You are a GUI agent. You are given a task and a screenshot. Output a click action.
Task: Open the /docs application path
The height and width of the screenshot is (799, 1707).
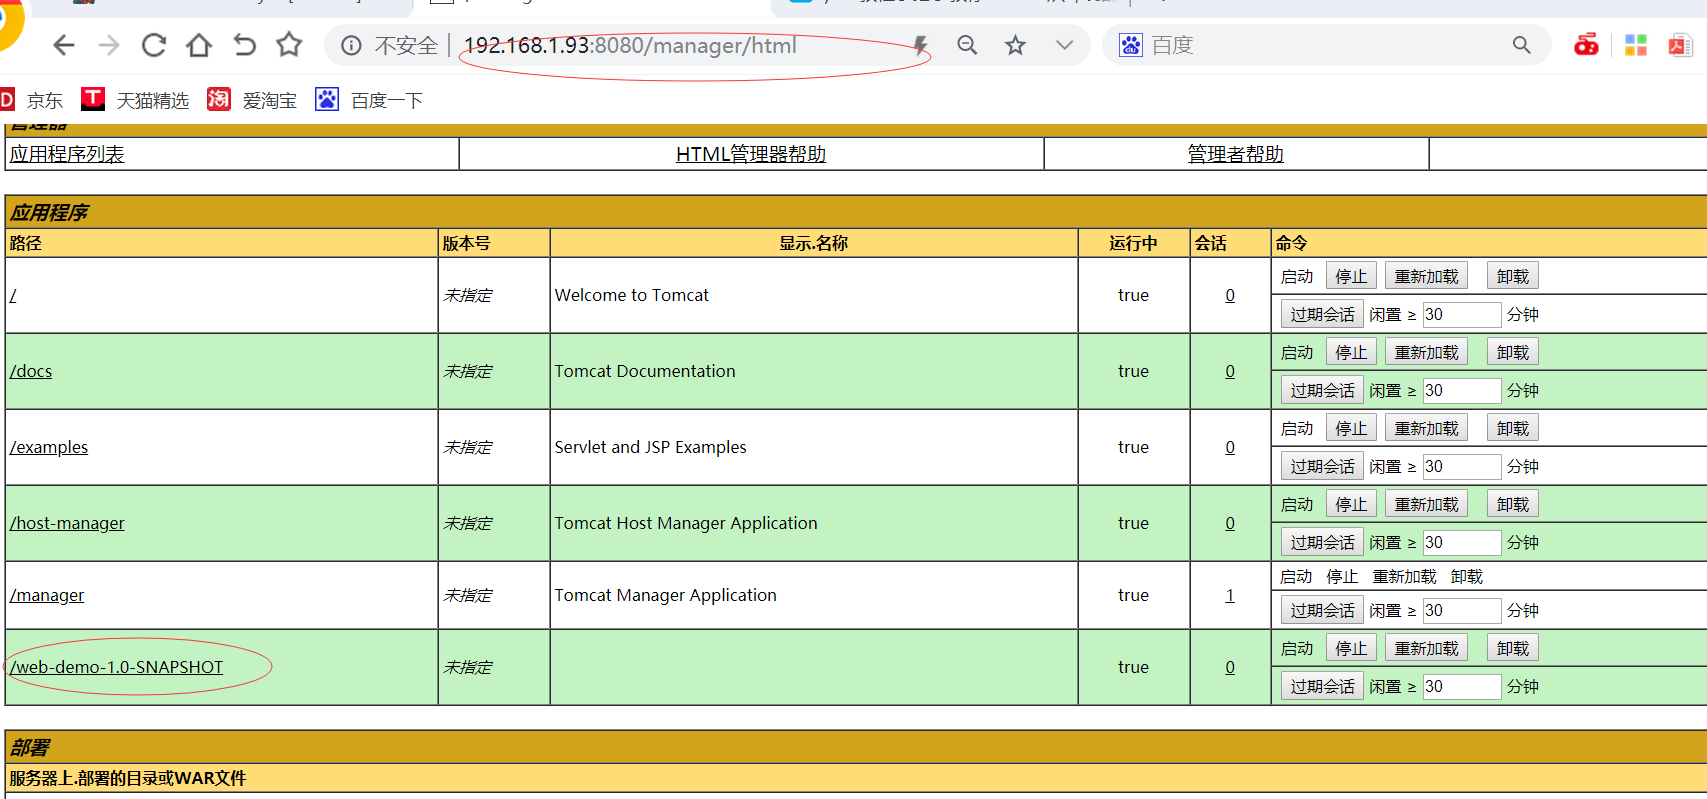tap(31, 371)
